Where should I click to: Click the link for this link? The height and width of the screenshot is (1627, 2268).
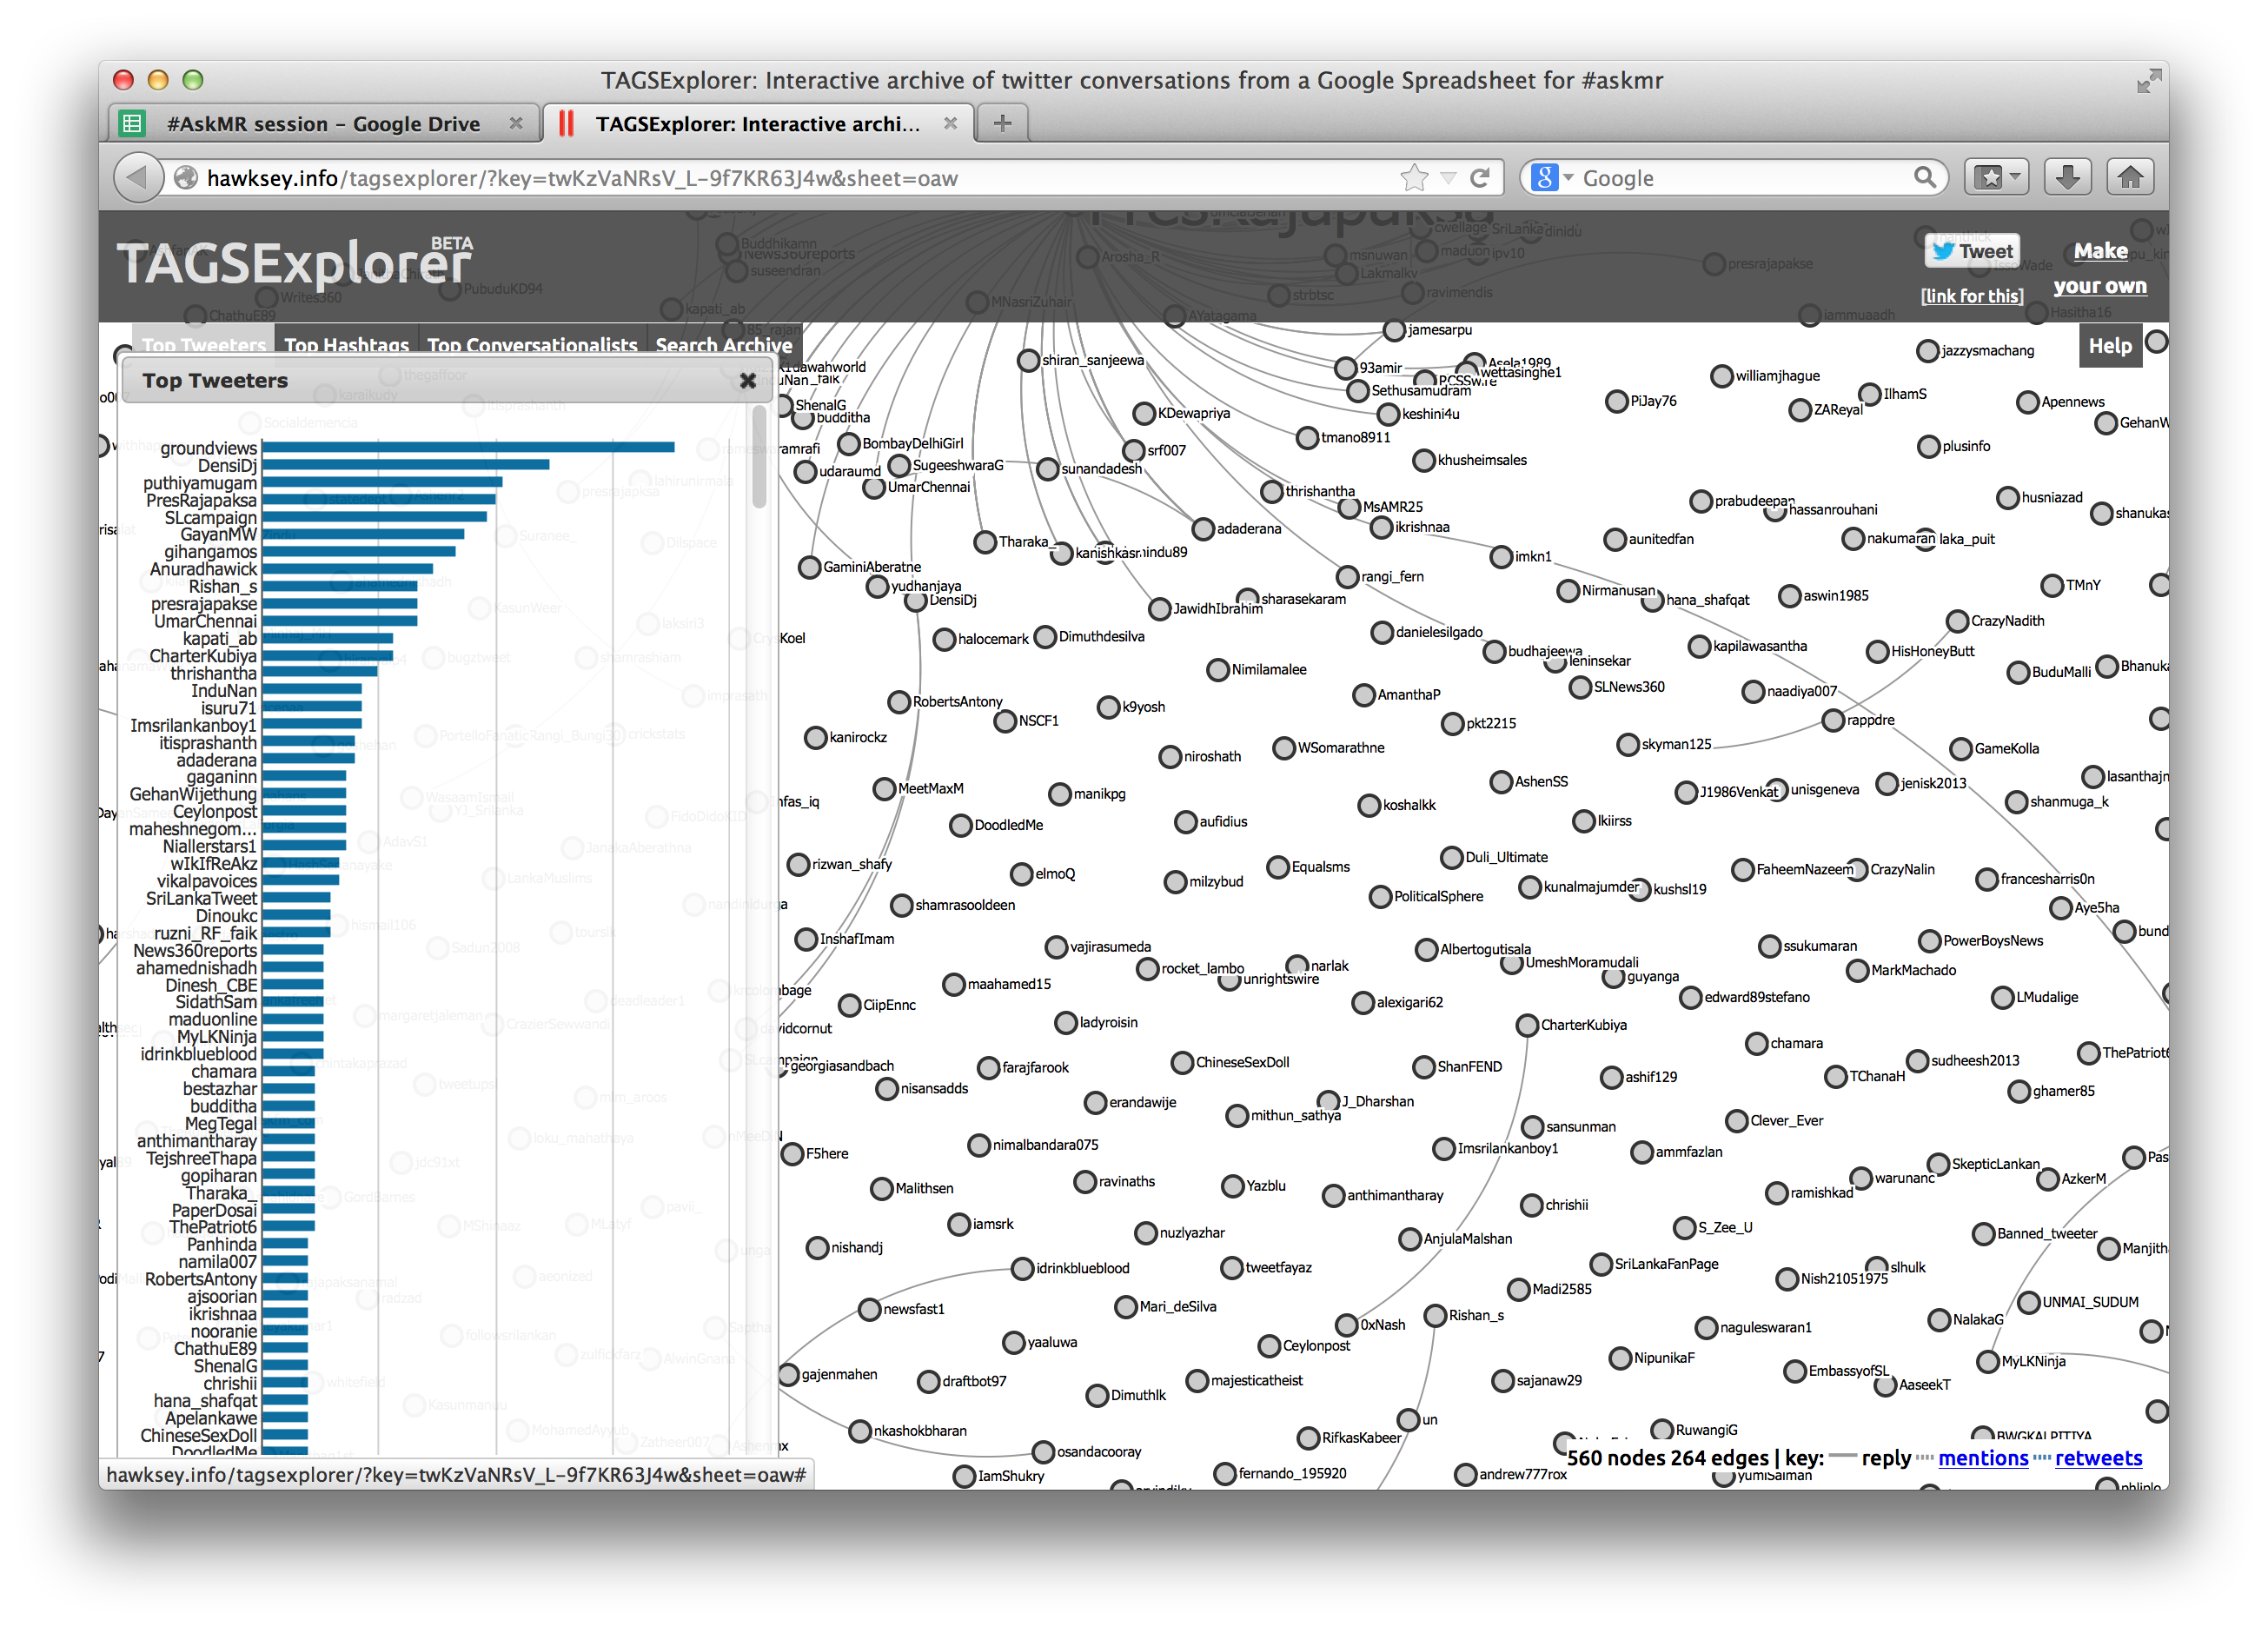[1971, 296]
